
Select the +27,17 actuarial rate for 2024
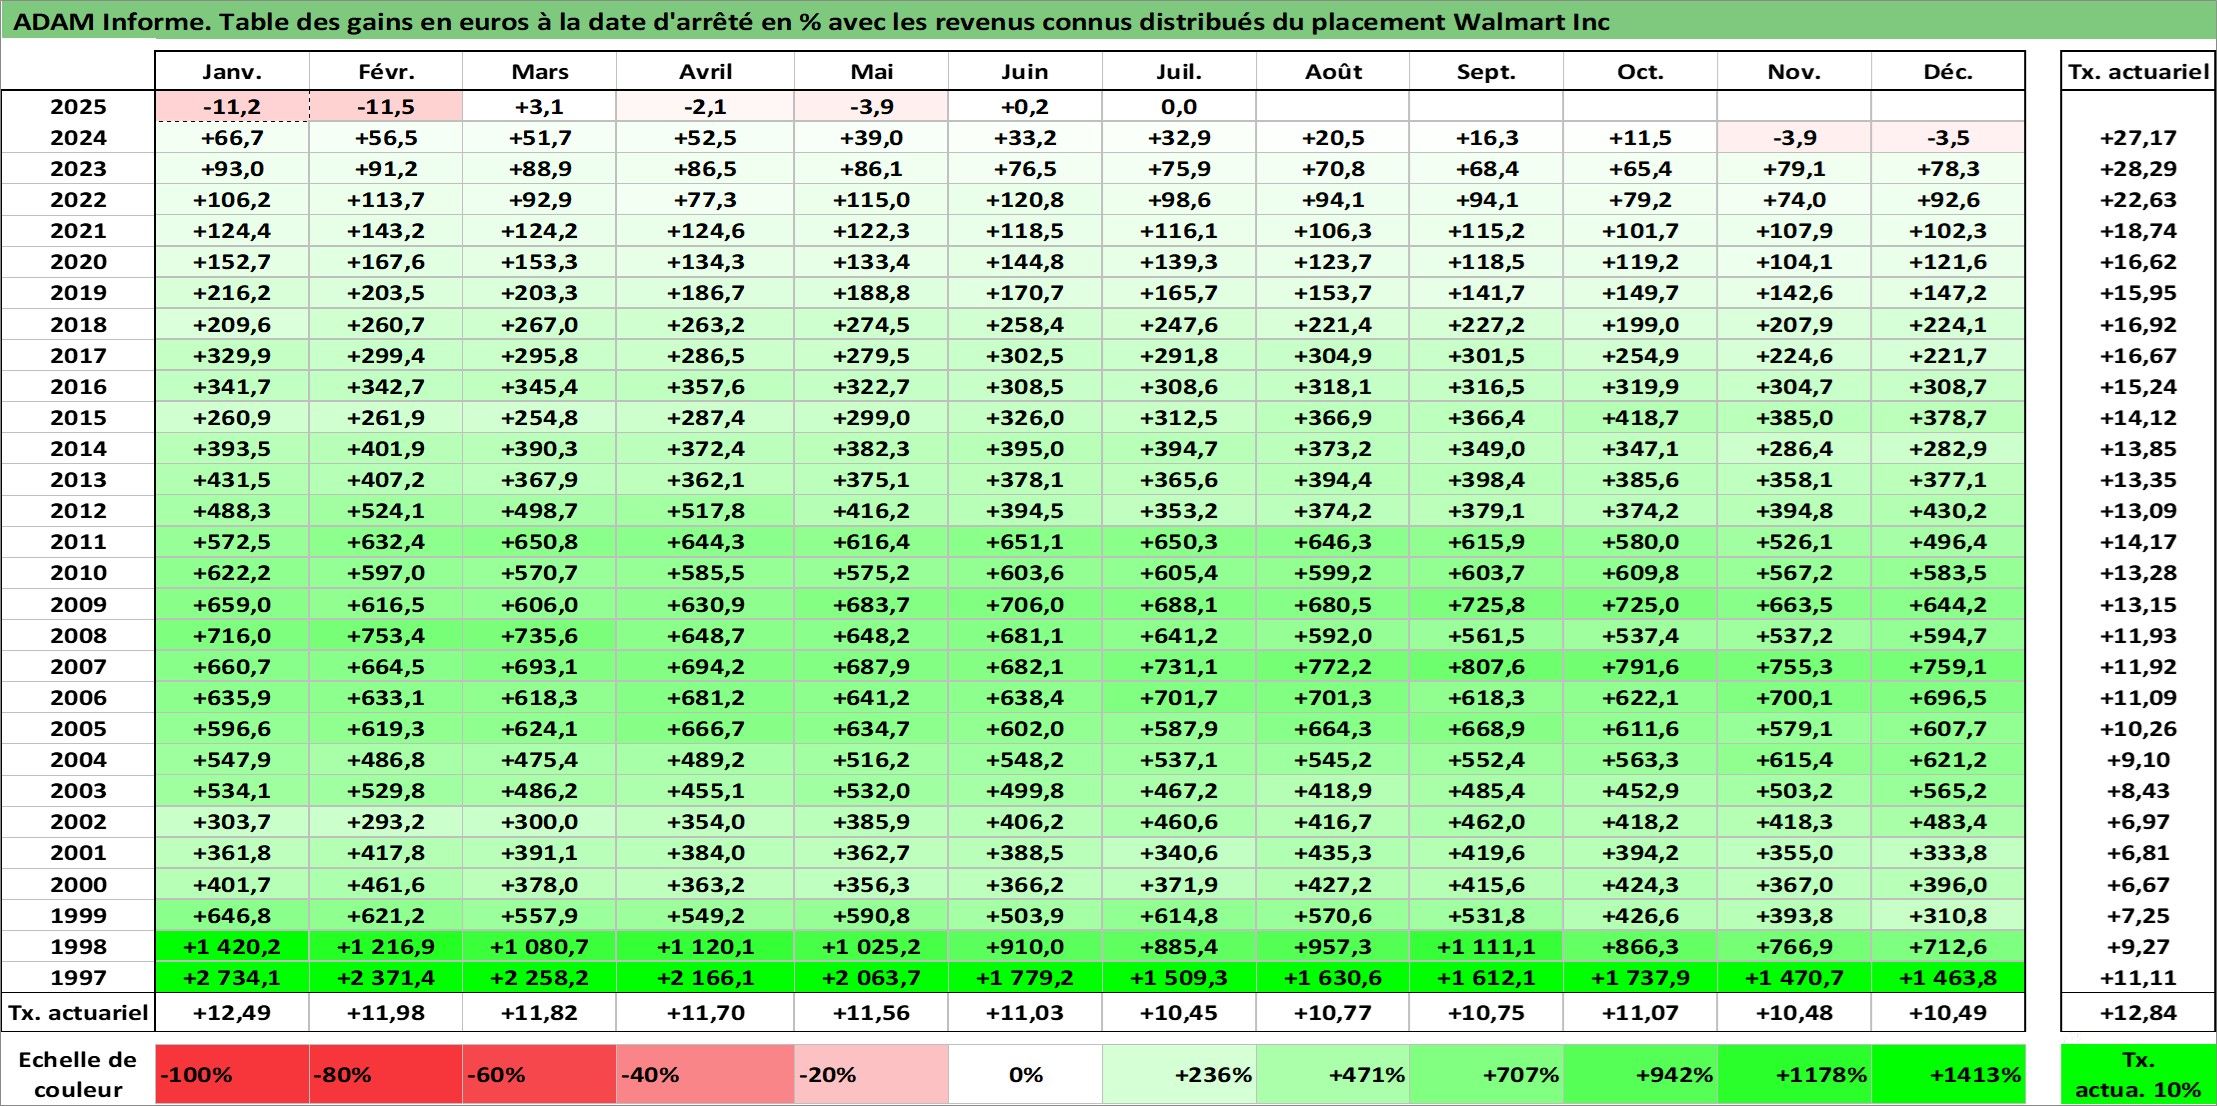pos(2138,138)
